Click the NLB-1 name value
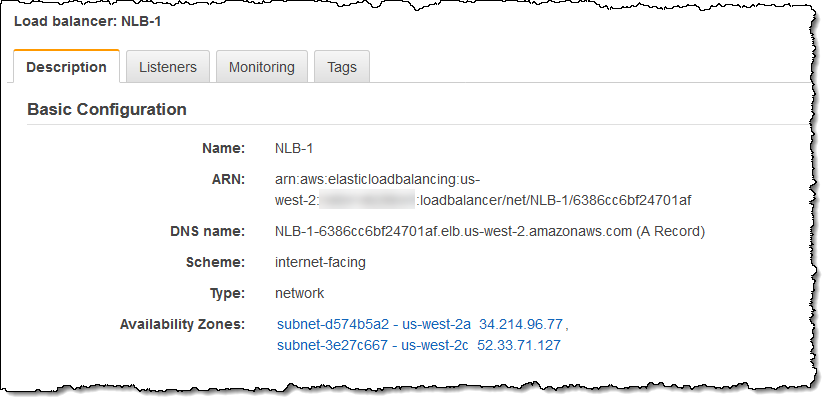 pos(293,148)
